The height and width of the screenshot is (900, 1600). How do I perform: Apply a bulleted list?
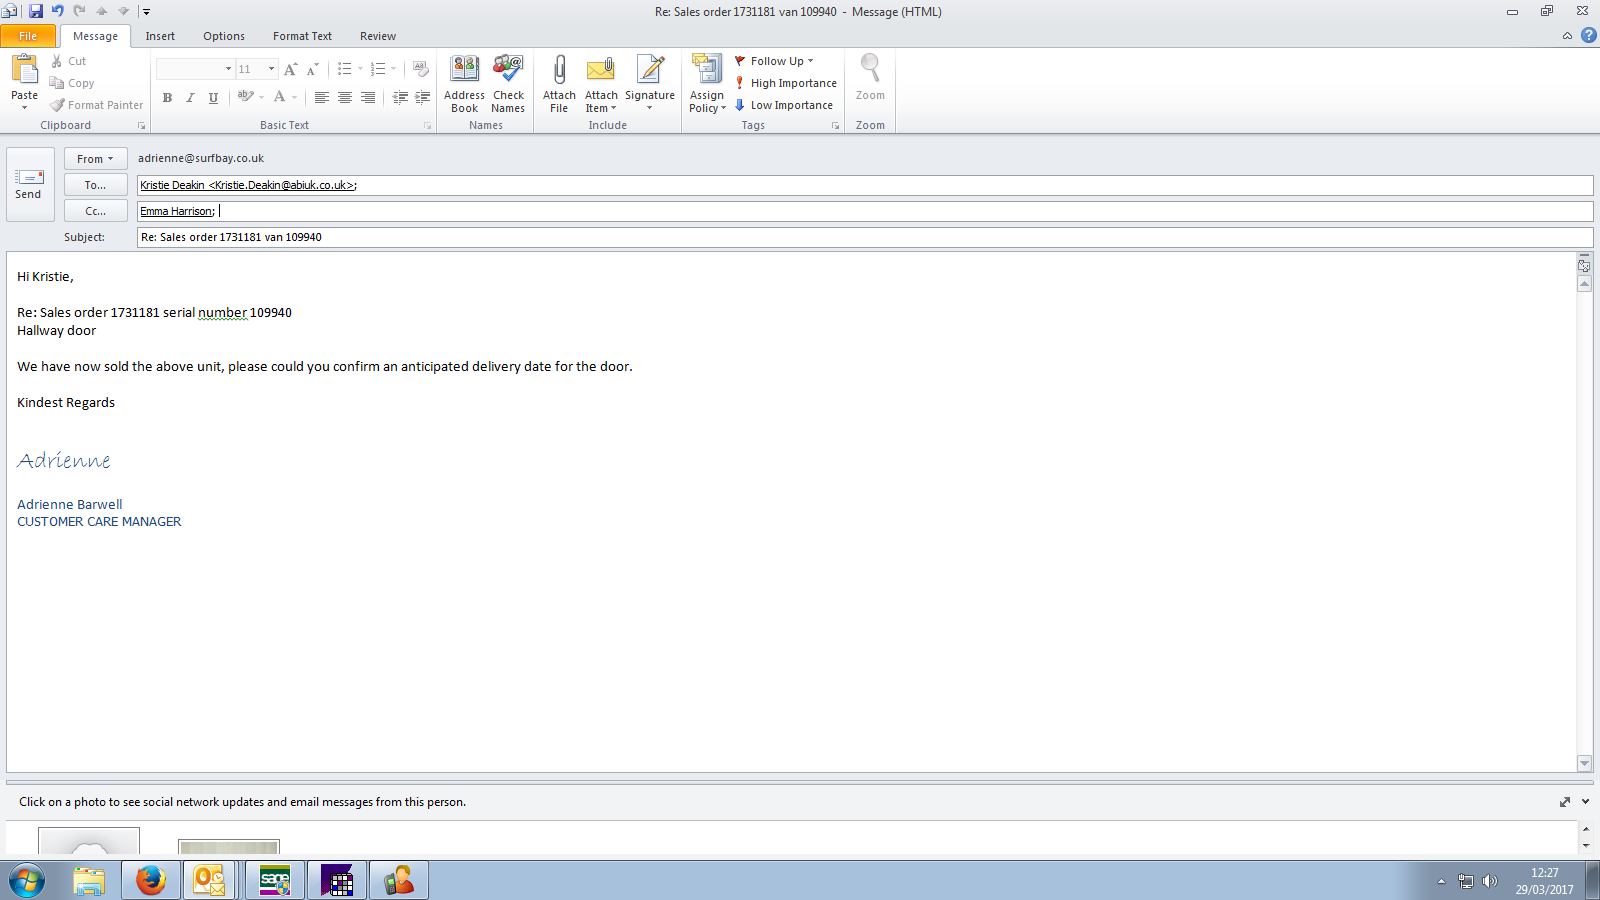click(344, 69)
